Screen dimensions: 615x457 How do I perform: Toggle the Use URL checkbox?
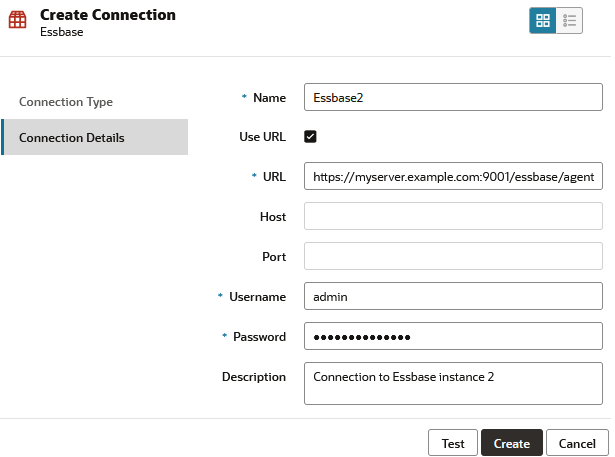coord(310,136)
